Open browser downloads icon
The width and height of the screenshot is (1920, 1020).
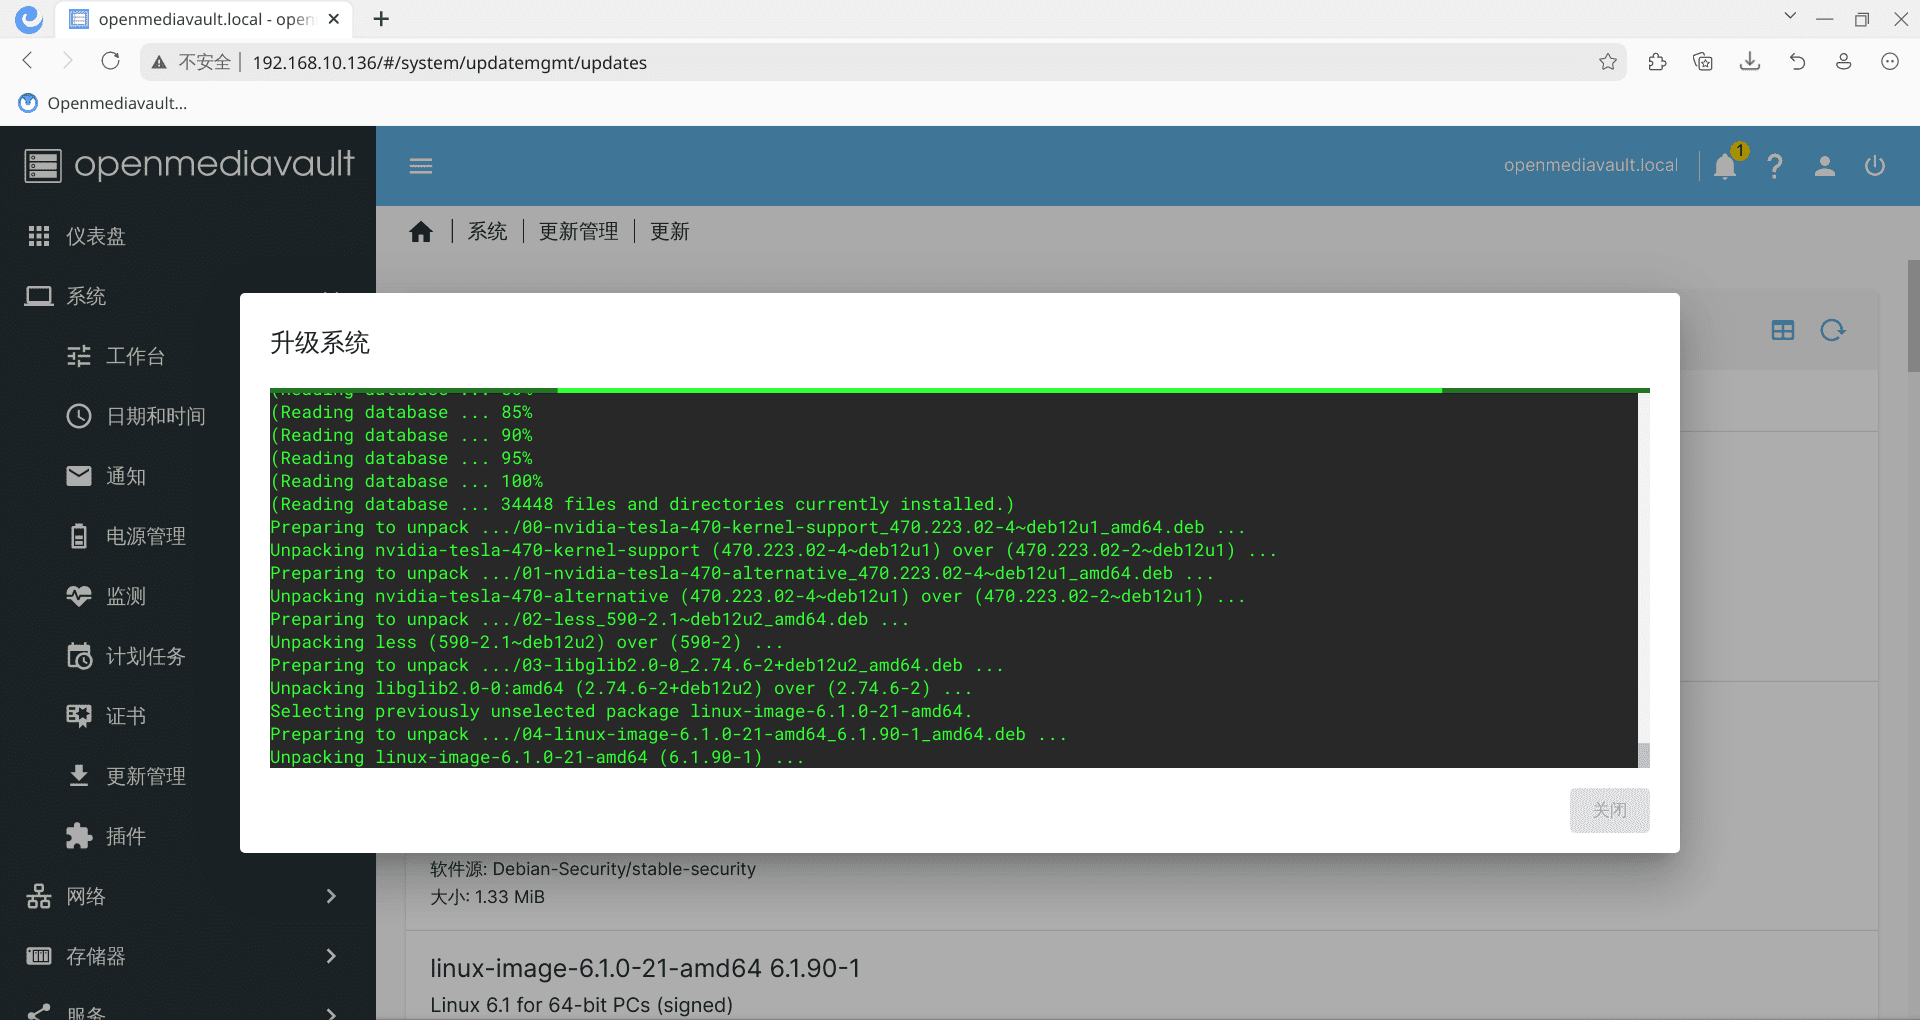(x=1749, y=62)
